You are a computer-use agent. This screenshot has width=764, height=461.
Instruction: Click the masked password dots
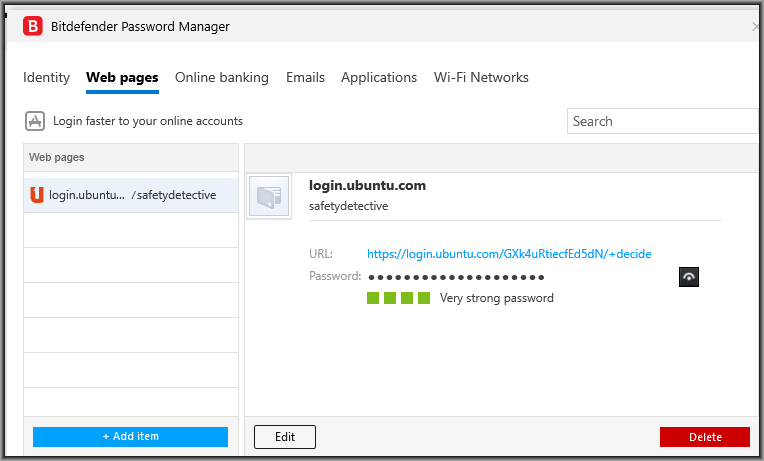point(456,277)
